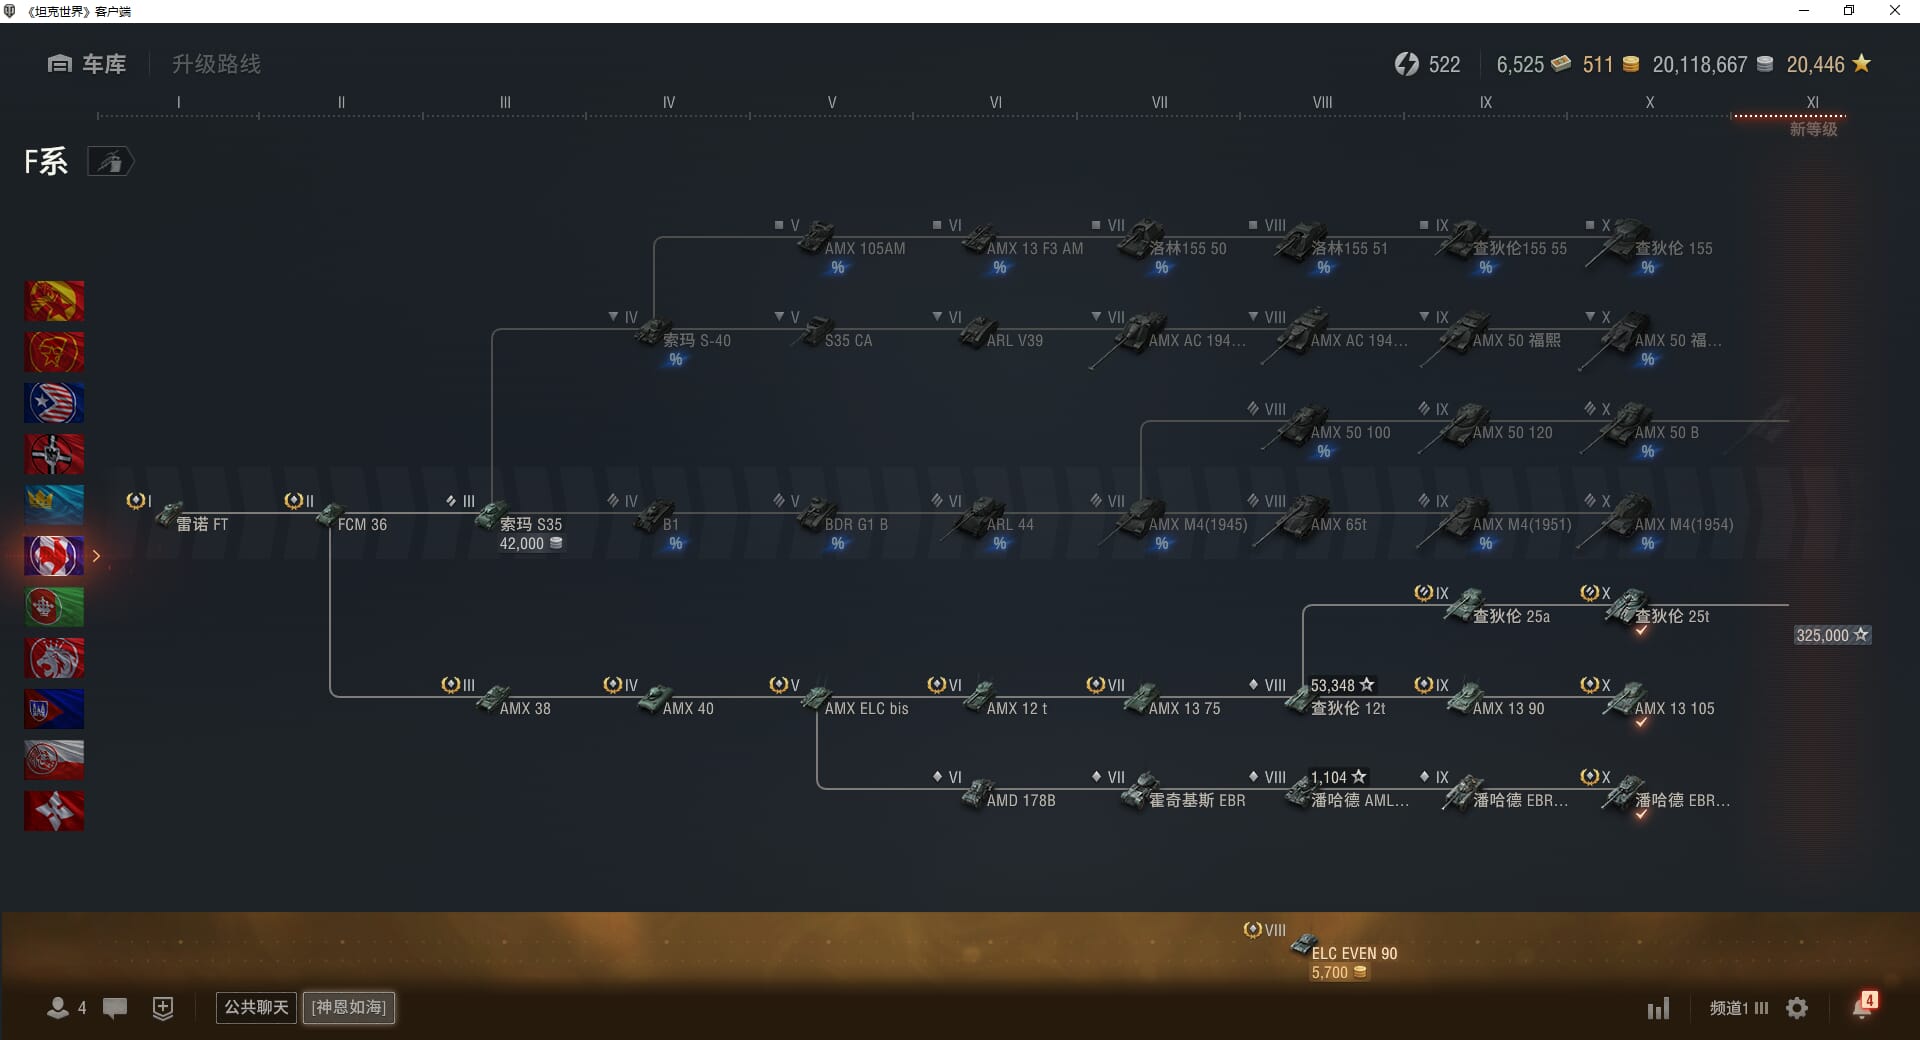Open the 频道1 voice channel selector
The height and width of the screenshot is (1040, 1920).
1737,1008
